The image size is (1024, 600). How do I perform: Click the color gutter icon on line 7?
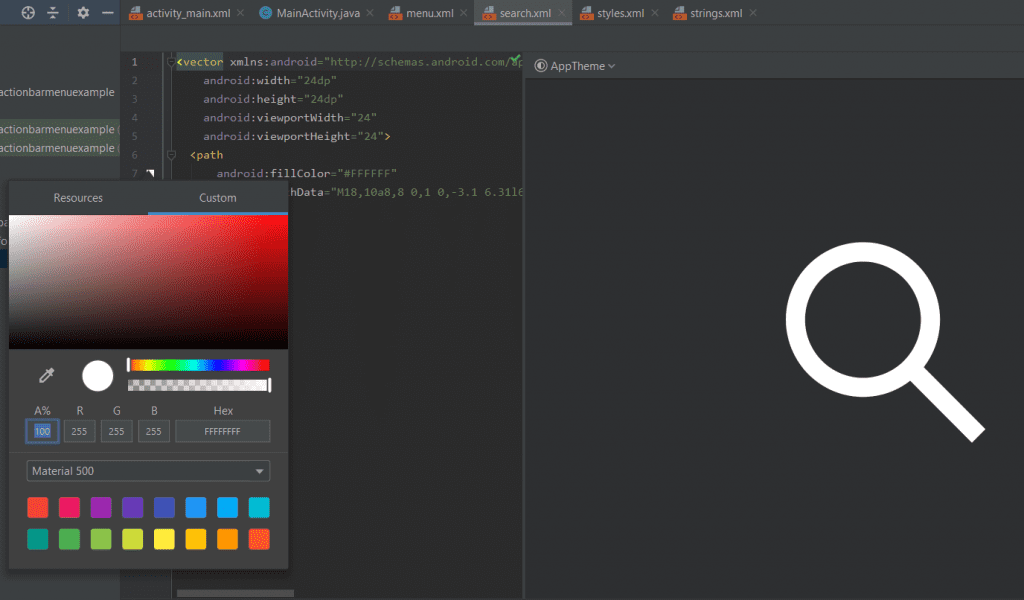pos(151,174)
